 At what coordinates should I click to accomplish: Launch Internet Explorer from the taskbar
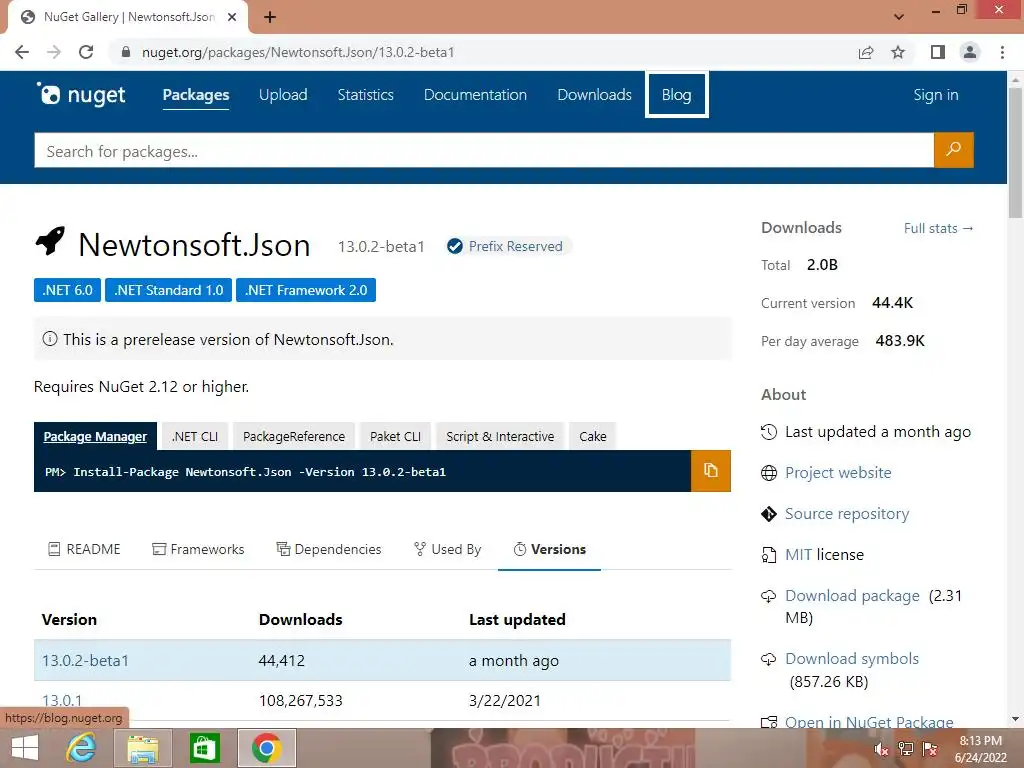coord(81,748)
